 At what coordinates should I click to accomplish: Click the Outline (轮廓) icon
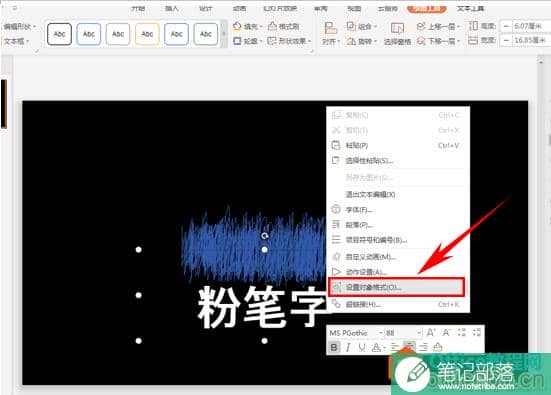click(x=237, y=41)
